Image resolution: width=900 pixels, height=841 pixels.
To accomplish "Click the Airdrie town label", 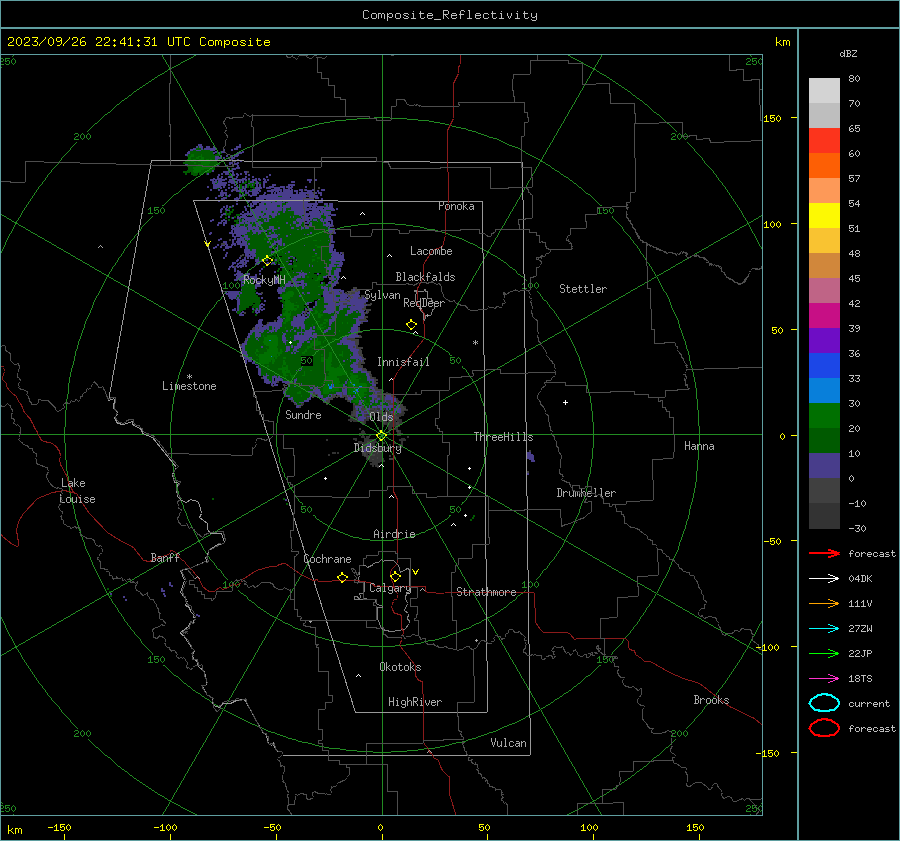I will click(394, 534).
